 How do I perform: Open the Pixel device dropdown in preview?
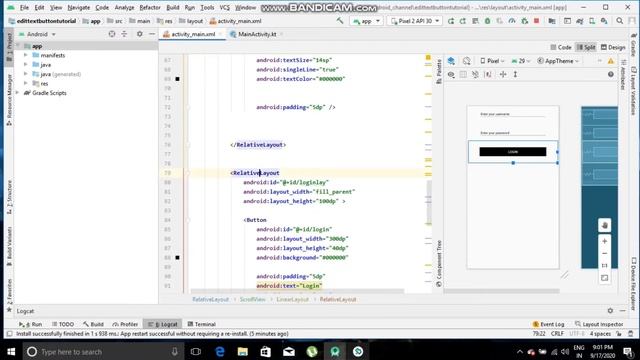(x=492, y=61)
